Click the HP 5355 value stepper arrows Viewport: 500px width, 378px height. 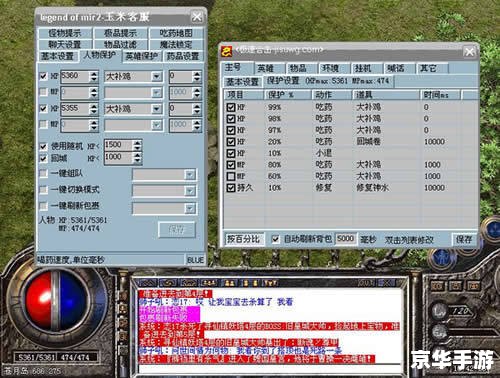[x=94, y=109]
